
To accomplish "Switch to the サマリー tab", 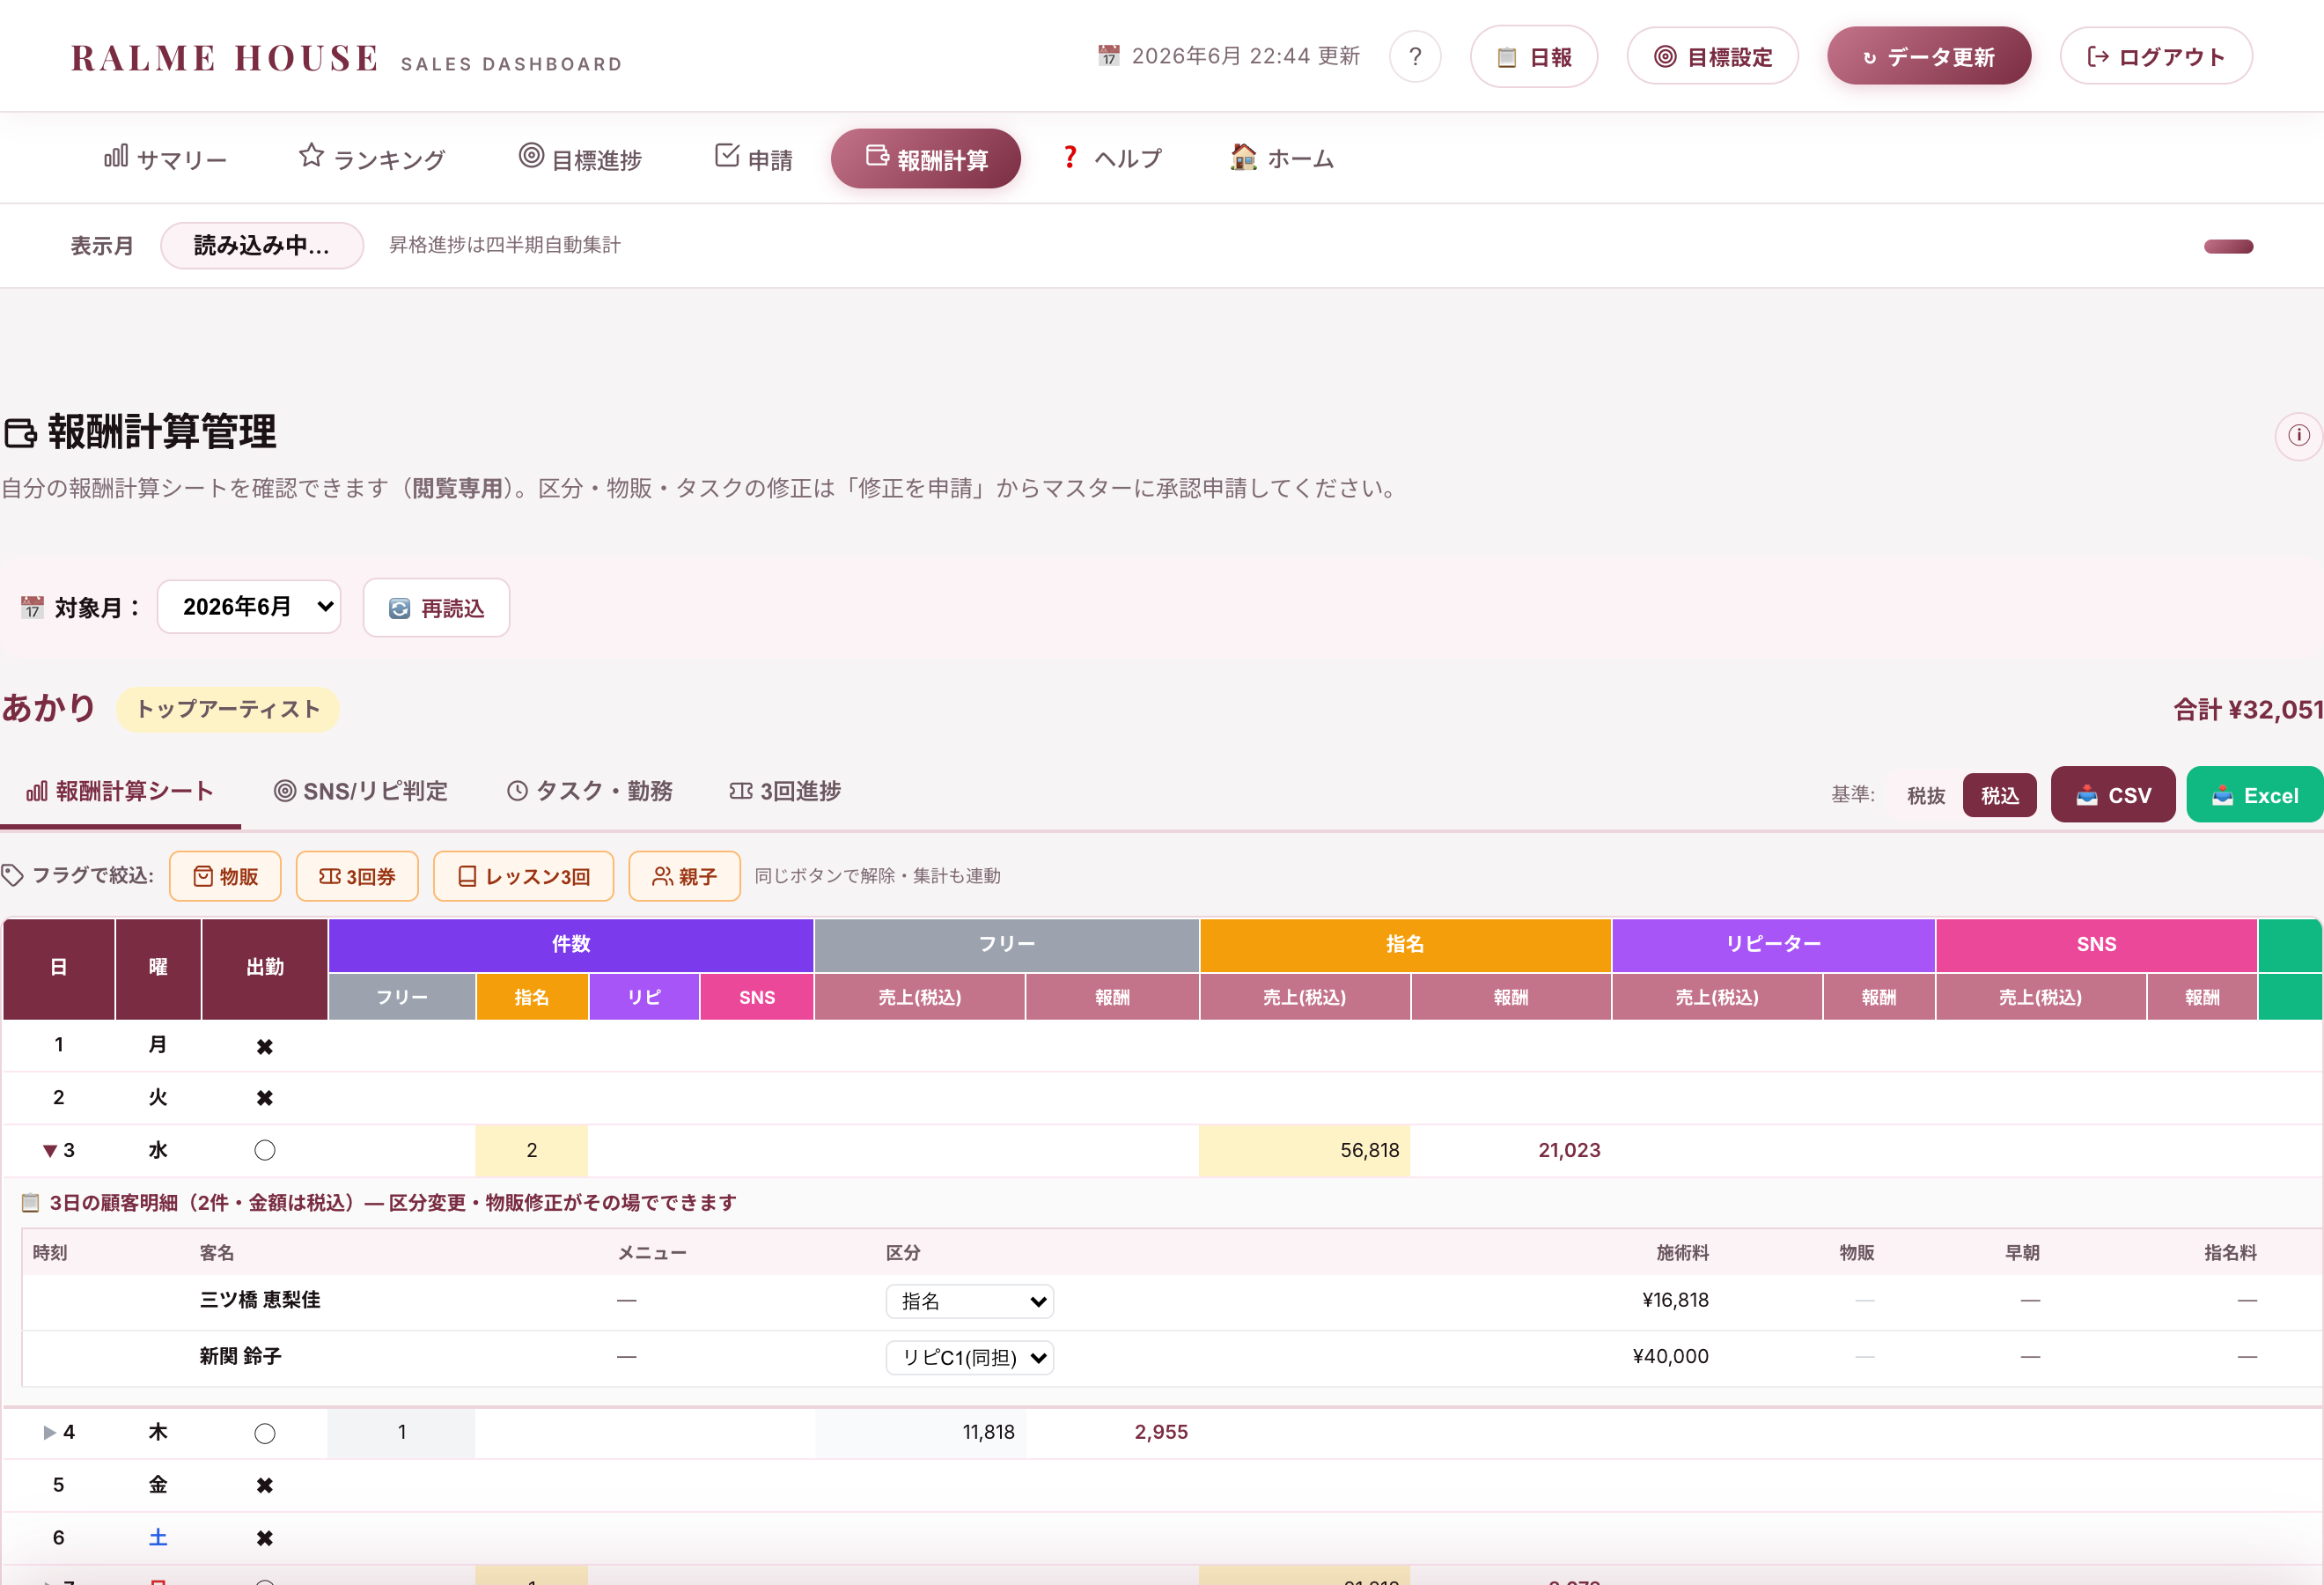I will pos(166,158).
